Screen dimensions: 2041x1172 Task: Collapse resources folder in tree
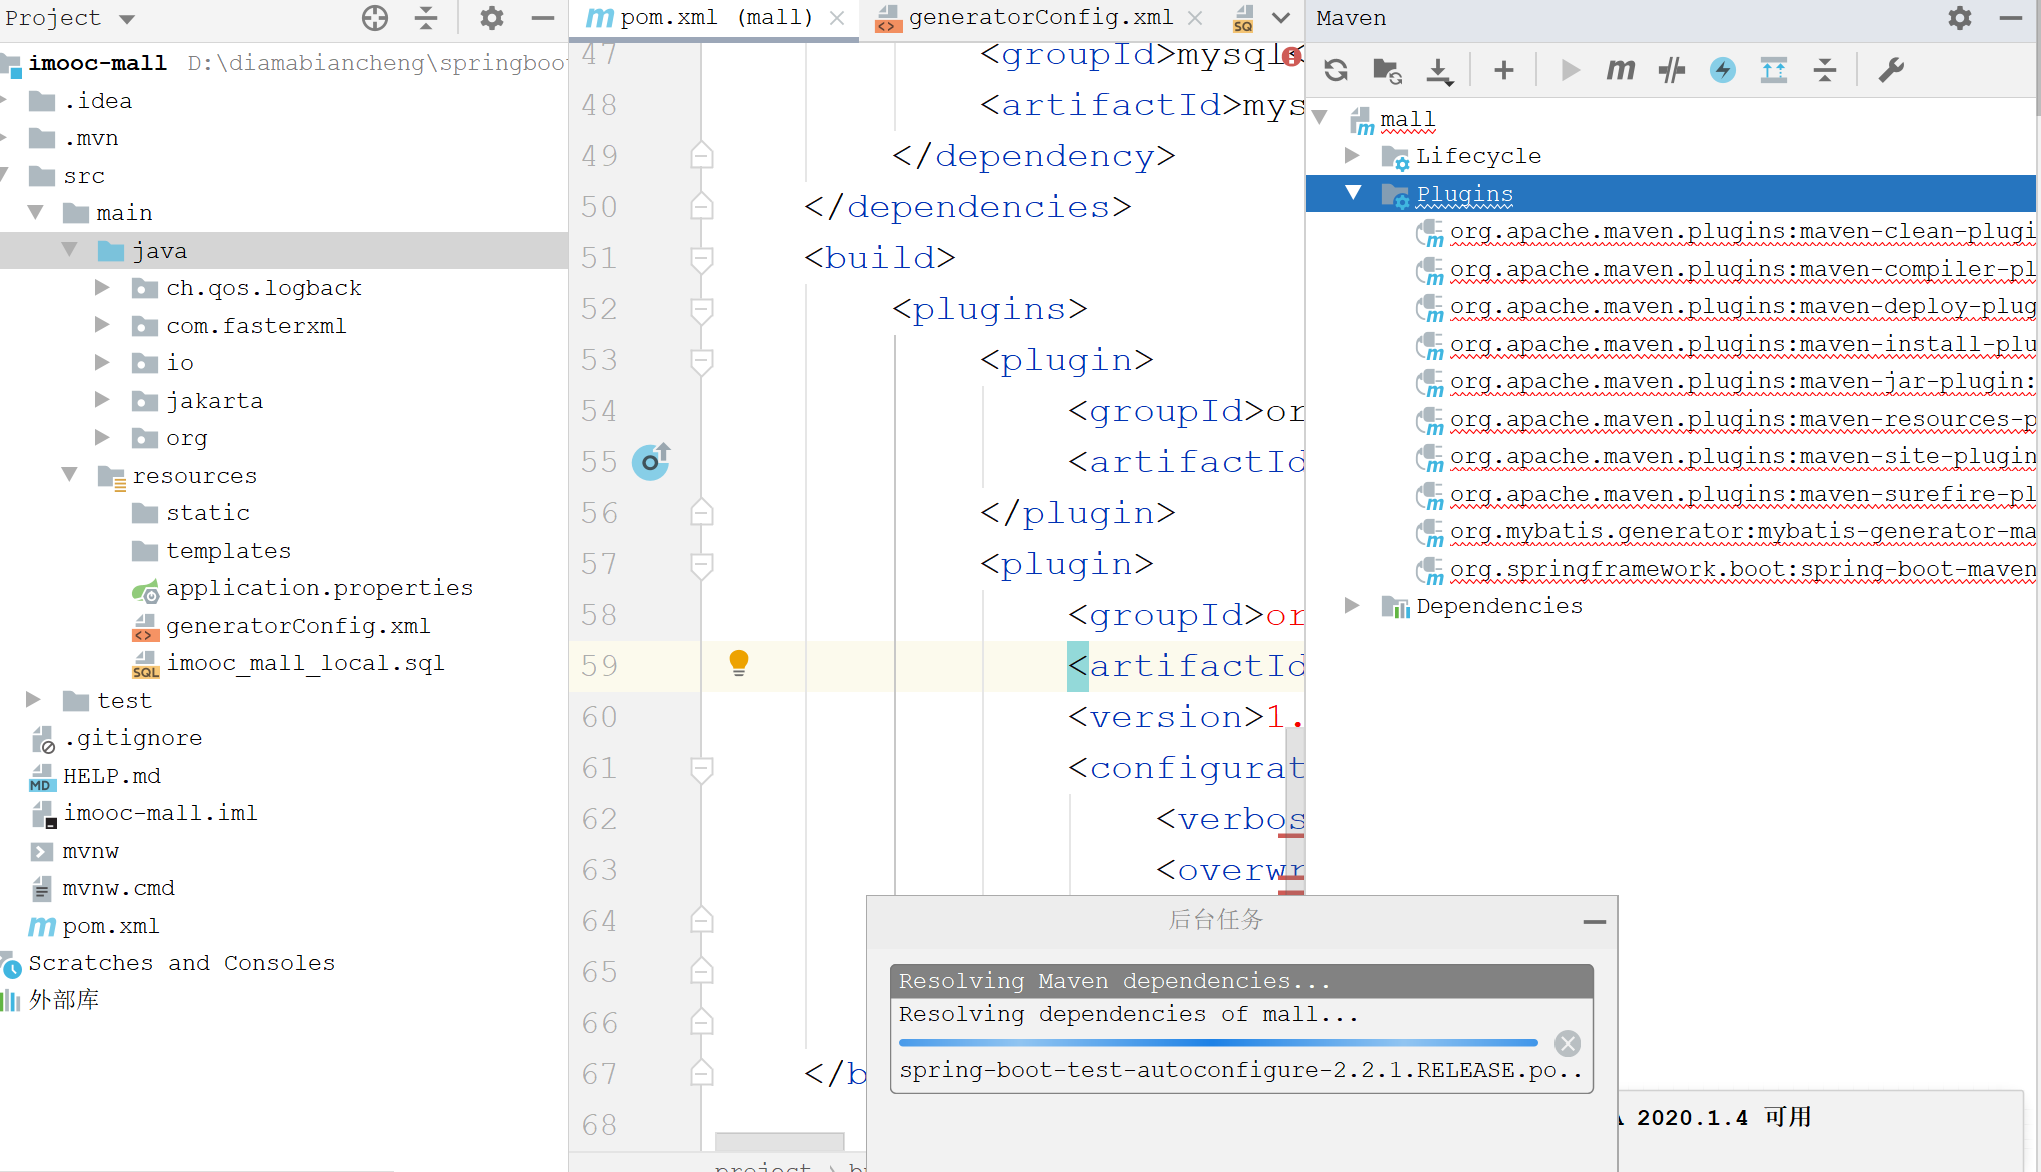click(70, 475)
